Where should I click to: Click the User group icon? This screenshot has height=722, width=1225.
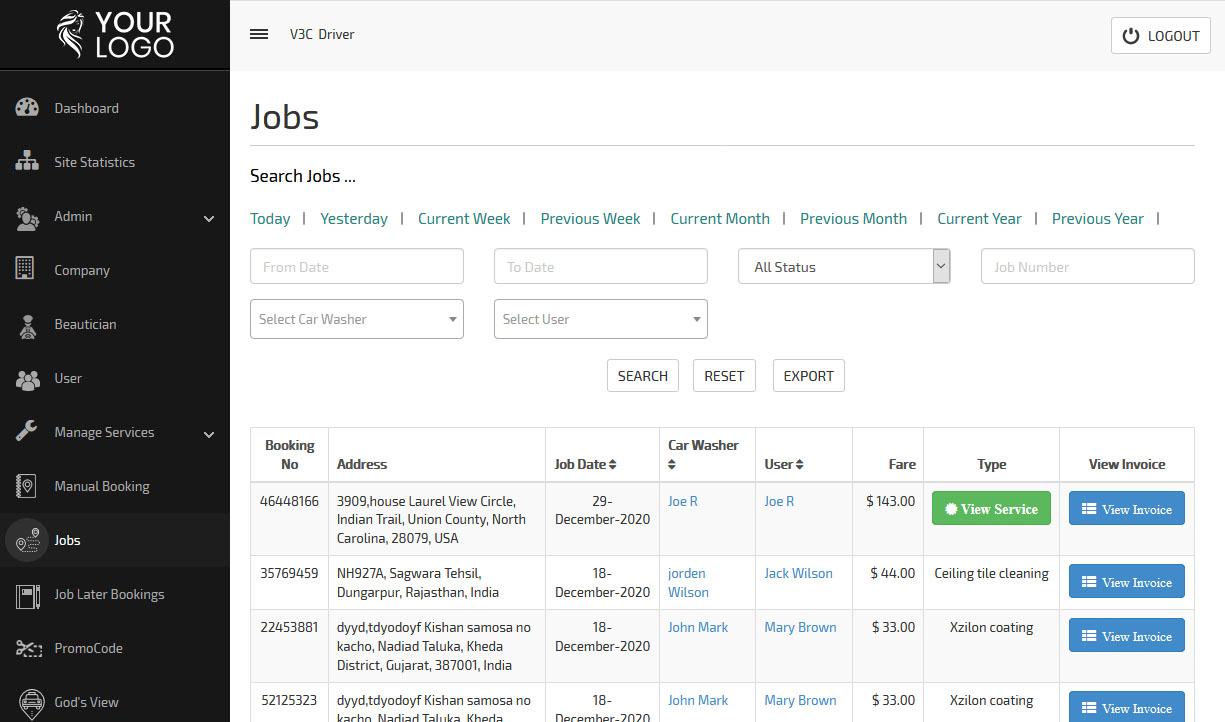pyautogui.click(x=27, y=379)
